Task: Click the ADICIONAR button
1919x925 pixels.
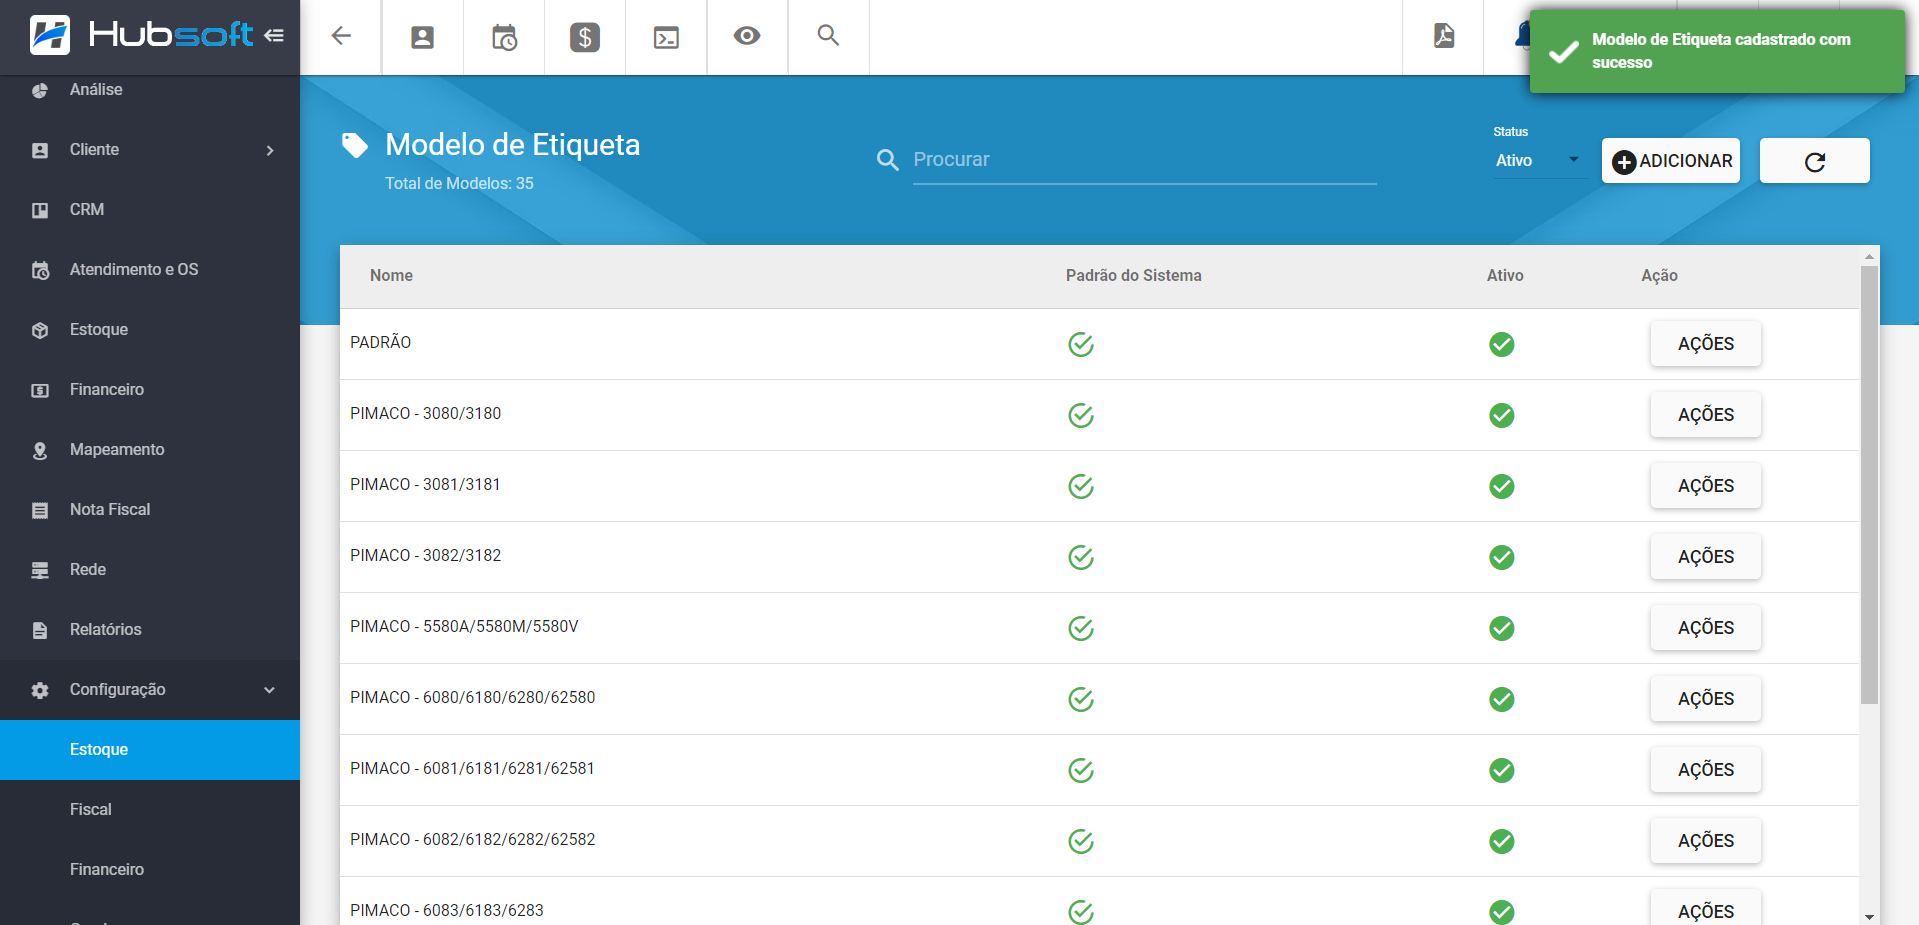Action: point(1671,161)
